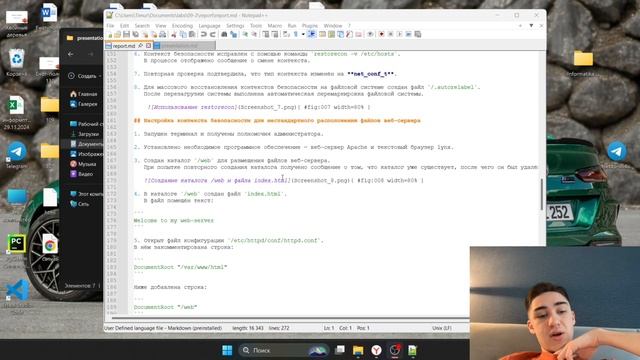Redo the edit via toolbar
Screen dimensions: 640x360
212,34
